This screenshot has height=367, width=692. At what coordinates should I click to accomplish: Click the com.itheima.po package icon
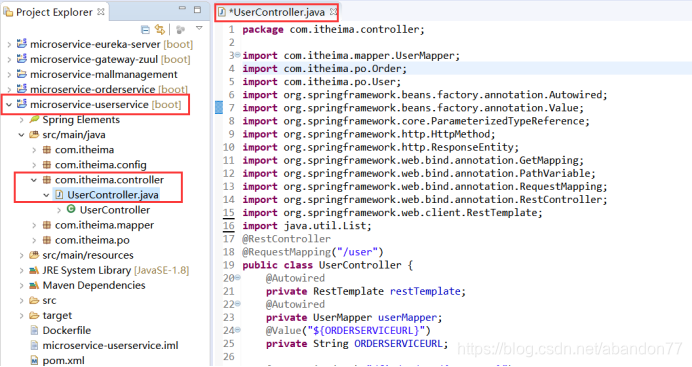[x=46, y=240]
